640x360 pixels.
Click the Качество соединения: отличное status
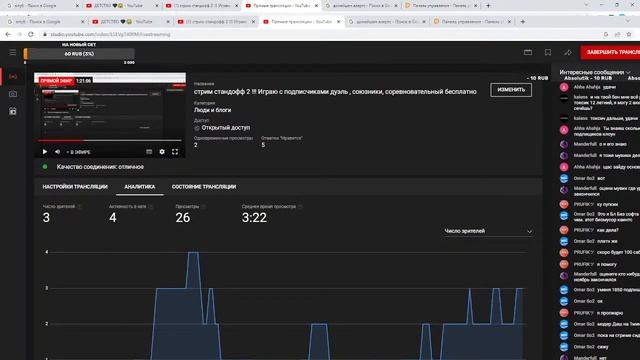pos(100,167)
